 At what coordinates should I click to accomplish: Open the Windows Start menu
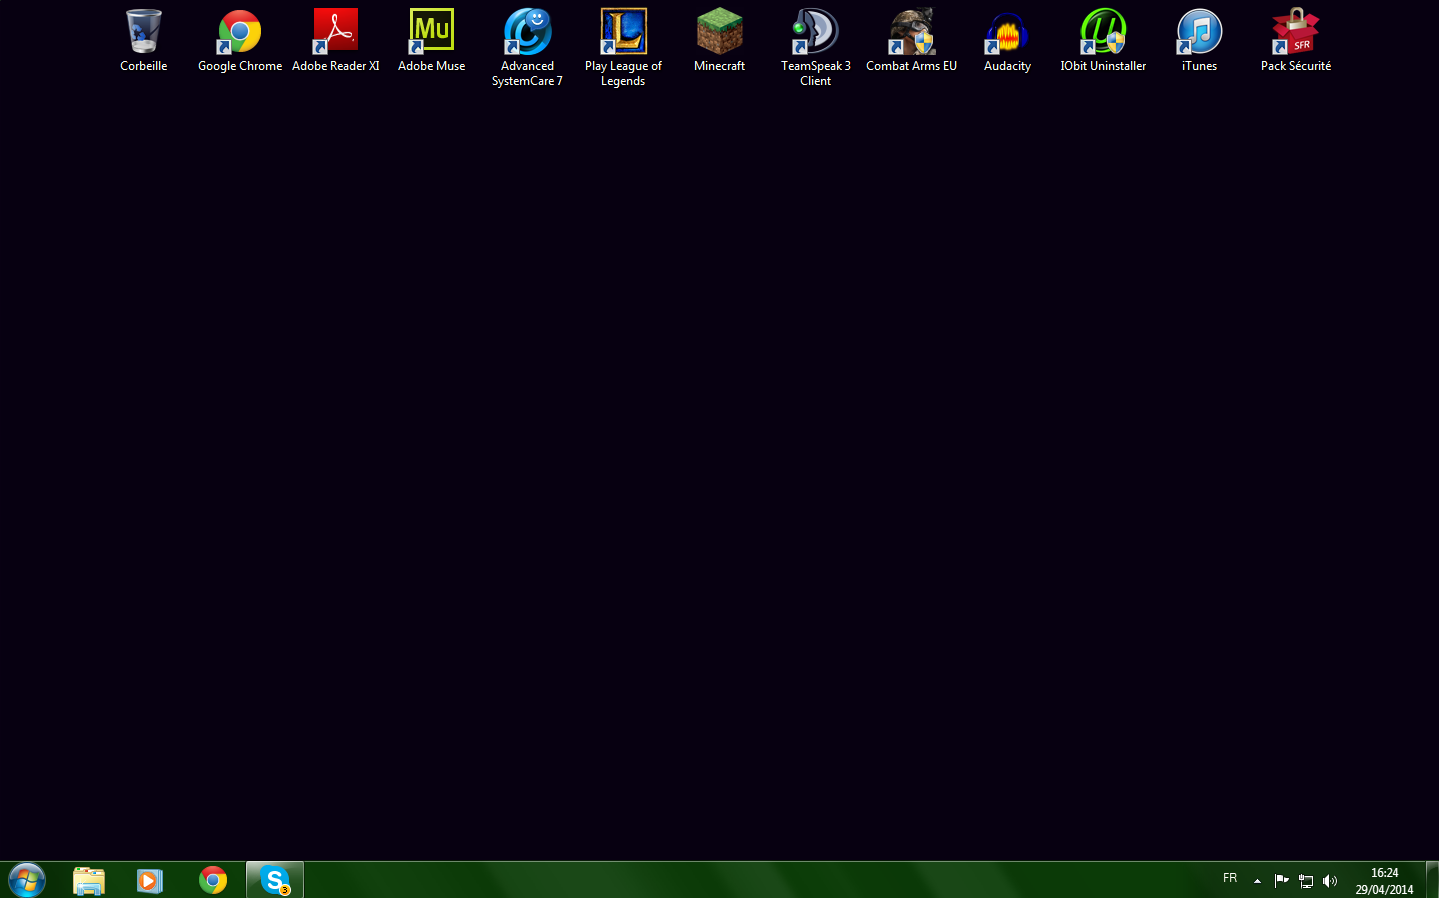(x=27, y=880)
